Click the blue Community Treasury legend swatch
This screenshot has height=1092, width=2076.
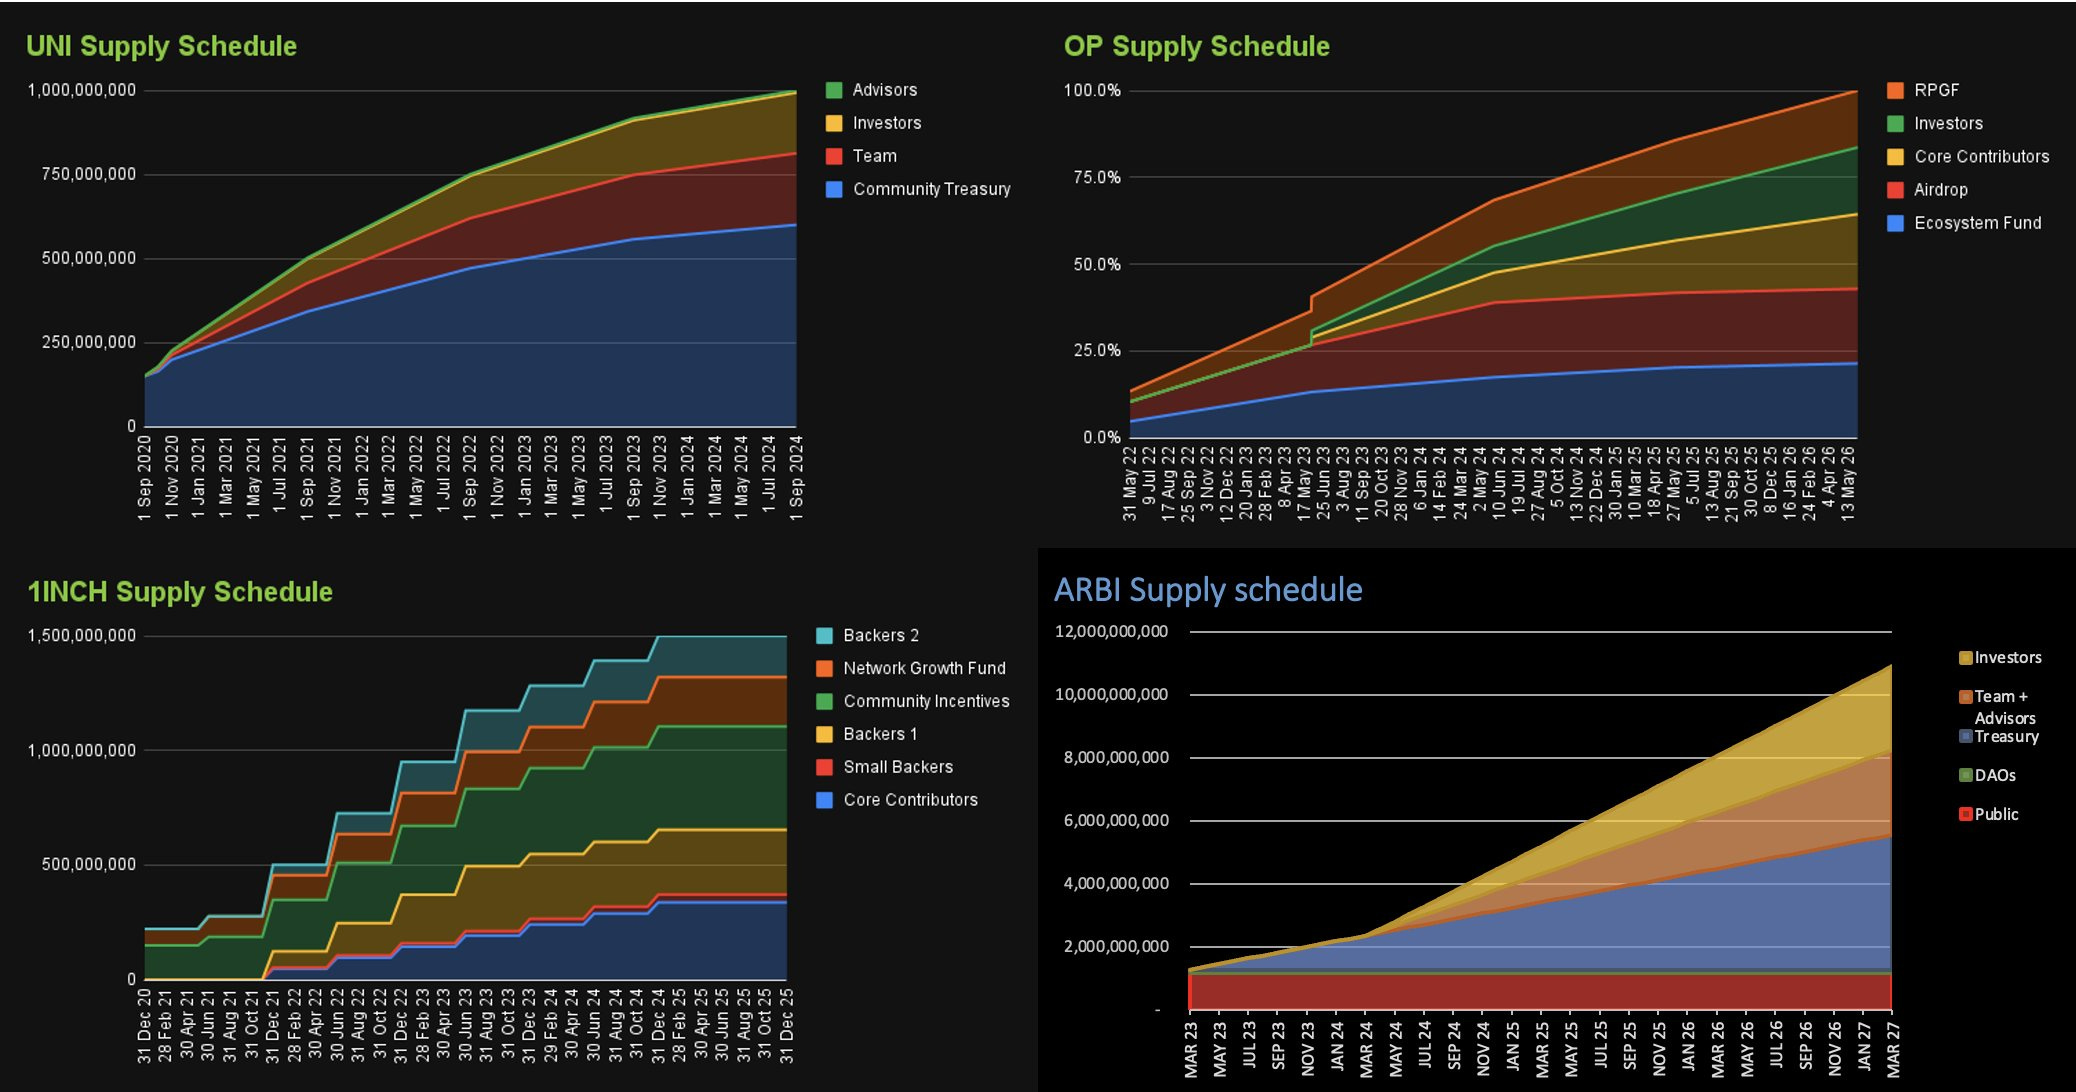click(x=834, y=189)
